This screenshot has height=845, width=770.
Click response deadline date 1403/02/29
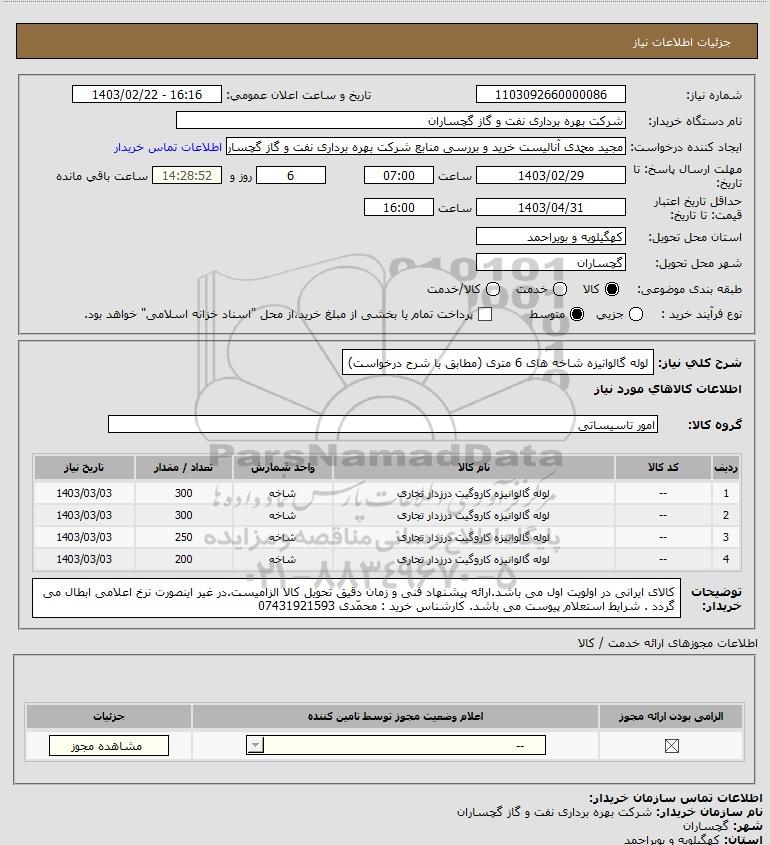coord(551,175)
